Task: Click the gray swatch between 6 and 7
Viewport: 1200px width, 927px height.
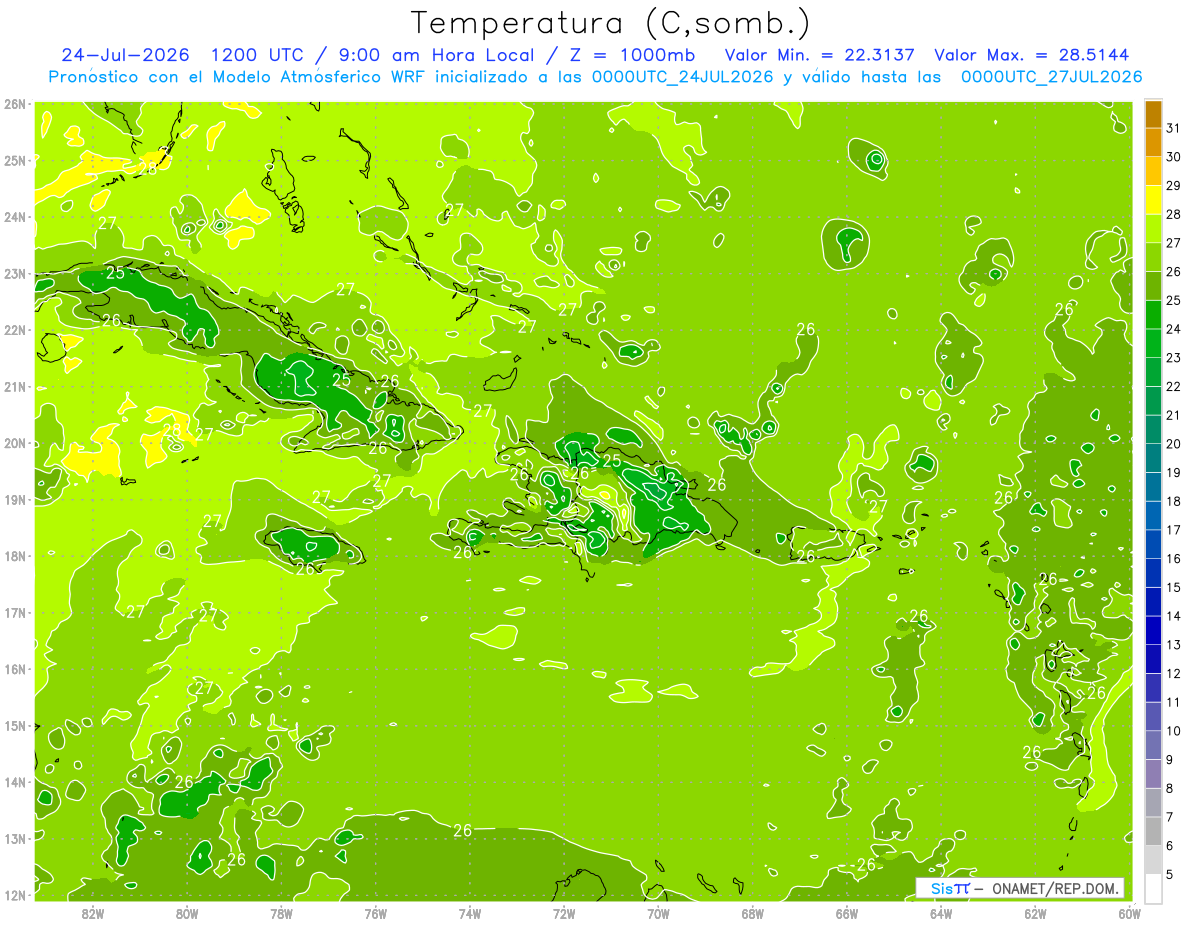Action: (x=1153, y=831)
